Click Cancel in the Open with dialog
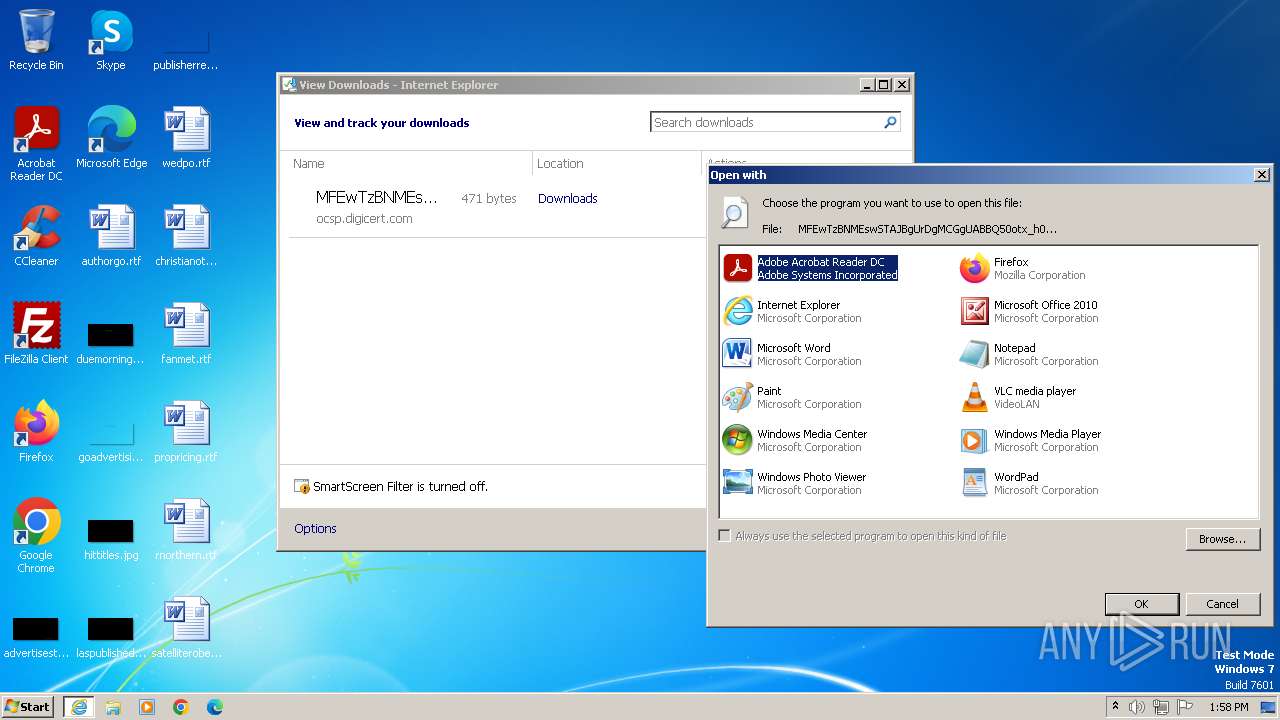Image resolution: width=1280 pixels, height=720 pixels. pyautogui.click(x=1222, y=604)
